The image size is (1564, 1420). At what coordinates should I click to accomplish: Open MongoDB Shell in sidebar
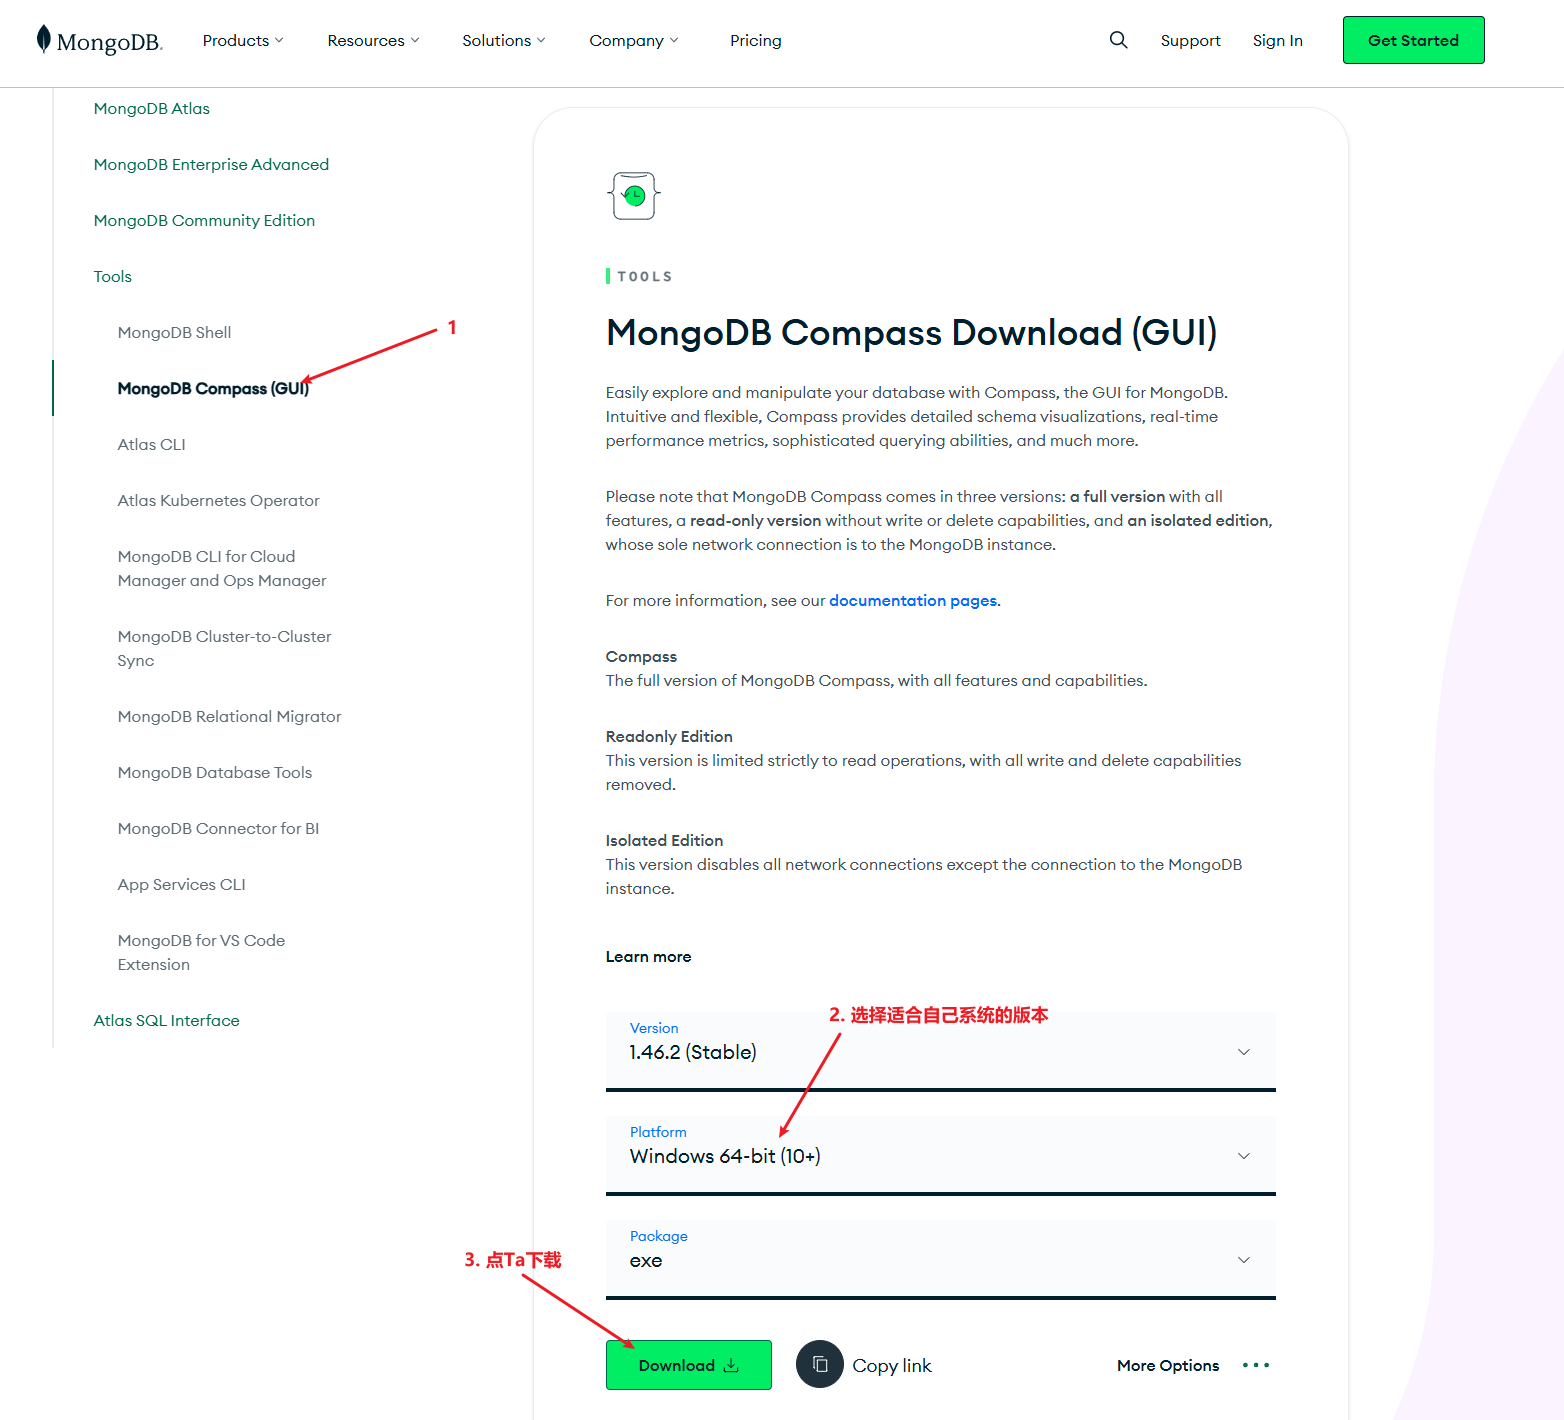[174, 332]
